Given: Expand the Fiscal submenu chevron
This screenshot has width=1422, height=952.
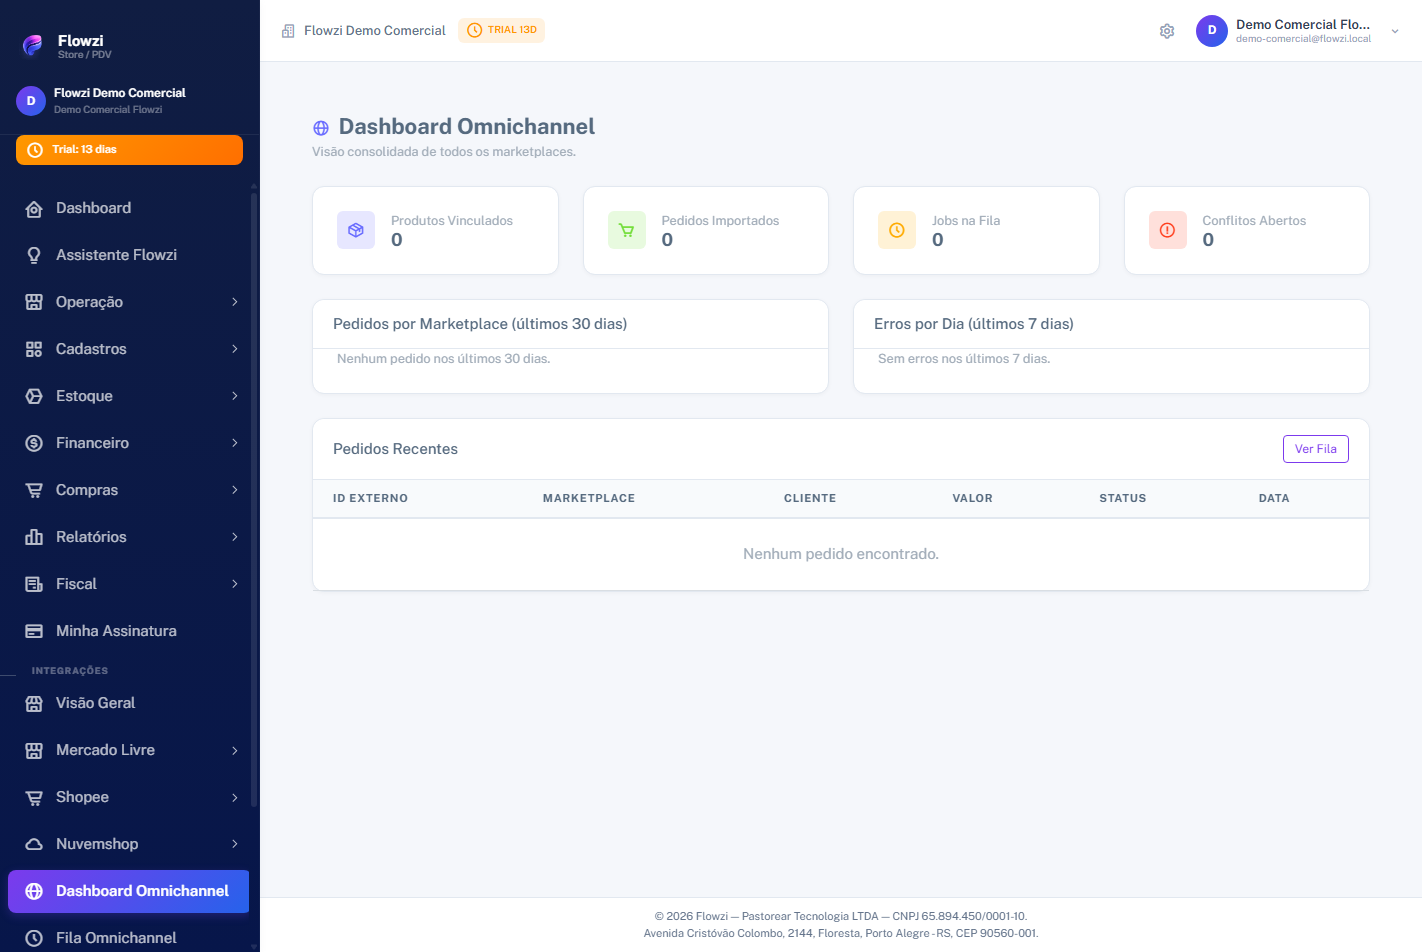Looking at the screenshot, I should pos(235,584).
